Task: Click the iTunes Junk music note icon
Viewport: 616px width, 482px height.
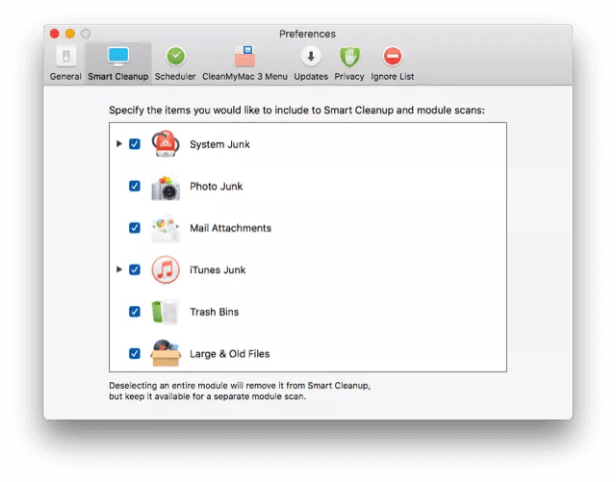Action: (165, 270)
